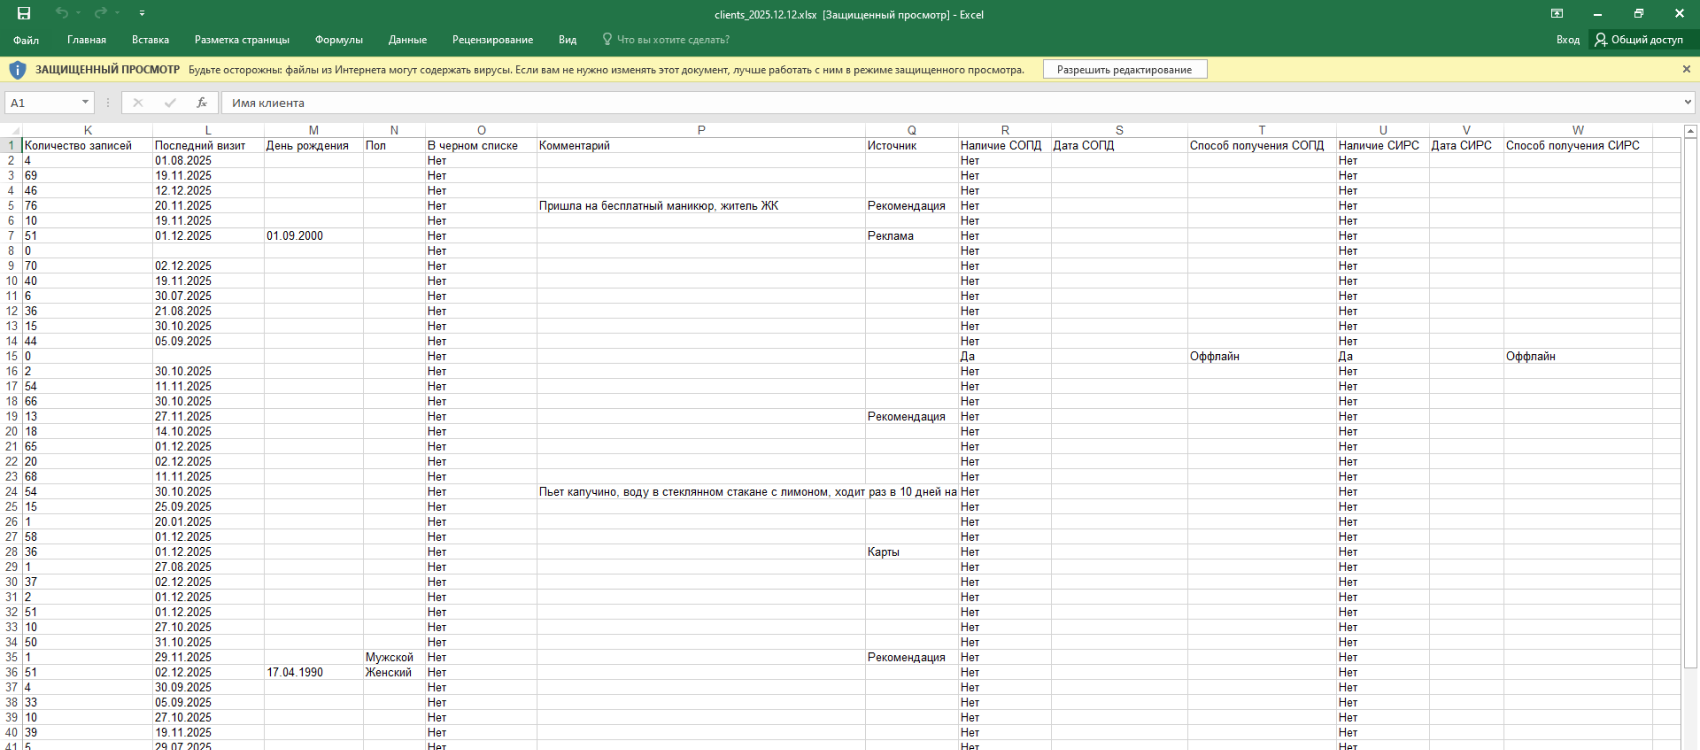Click the lightbulb 'Что вы хотите сделать?' box
Image resolution: width=1700 pixels, height=750 pixels.
[x=666, y=40]
